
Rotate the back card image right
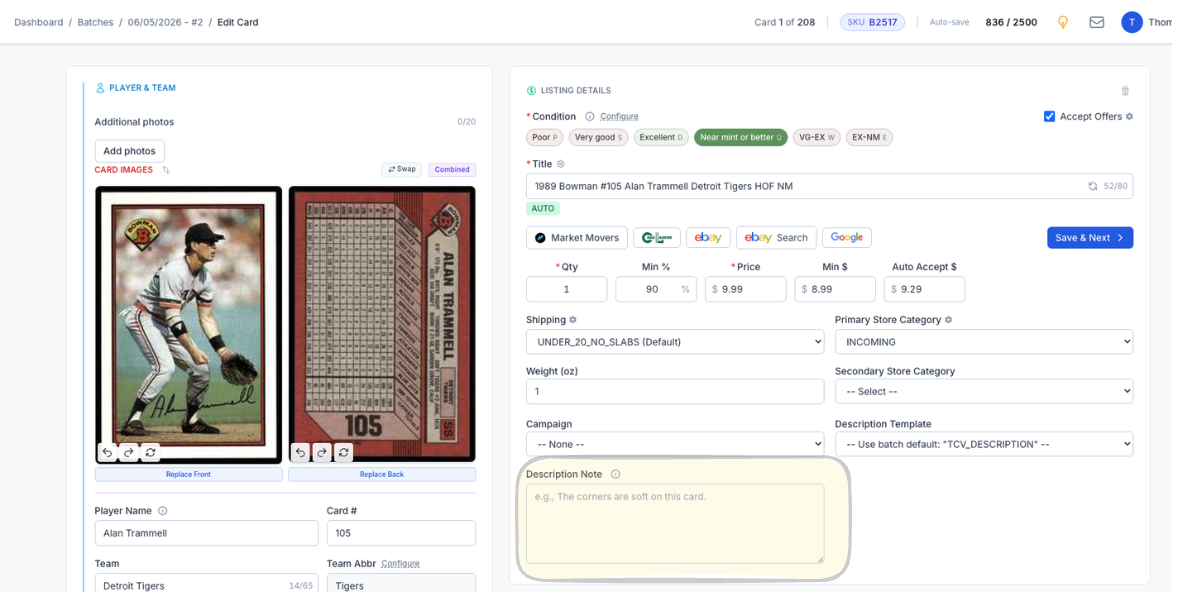pyautogui.click(x=322, y=453)
